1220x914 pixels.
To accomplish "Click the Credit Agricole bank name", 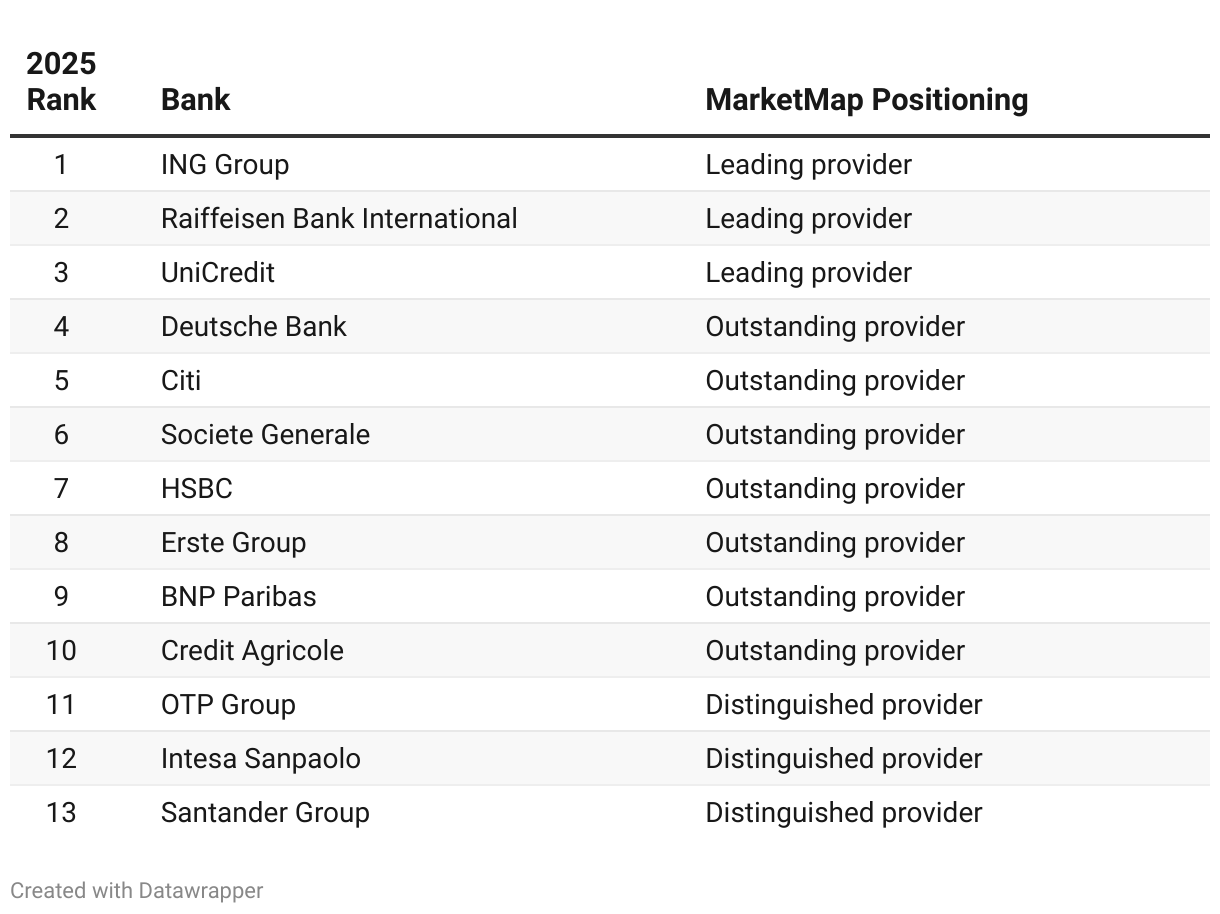I will click(x=252, y=651).
